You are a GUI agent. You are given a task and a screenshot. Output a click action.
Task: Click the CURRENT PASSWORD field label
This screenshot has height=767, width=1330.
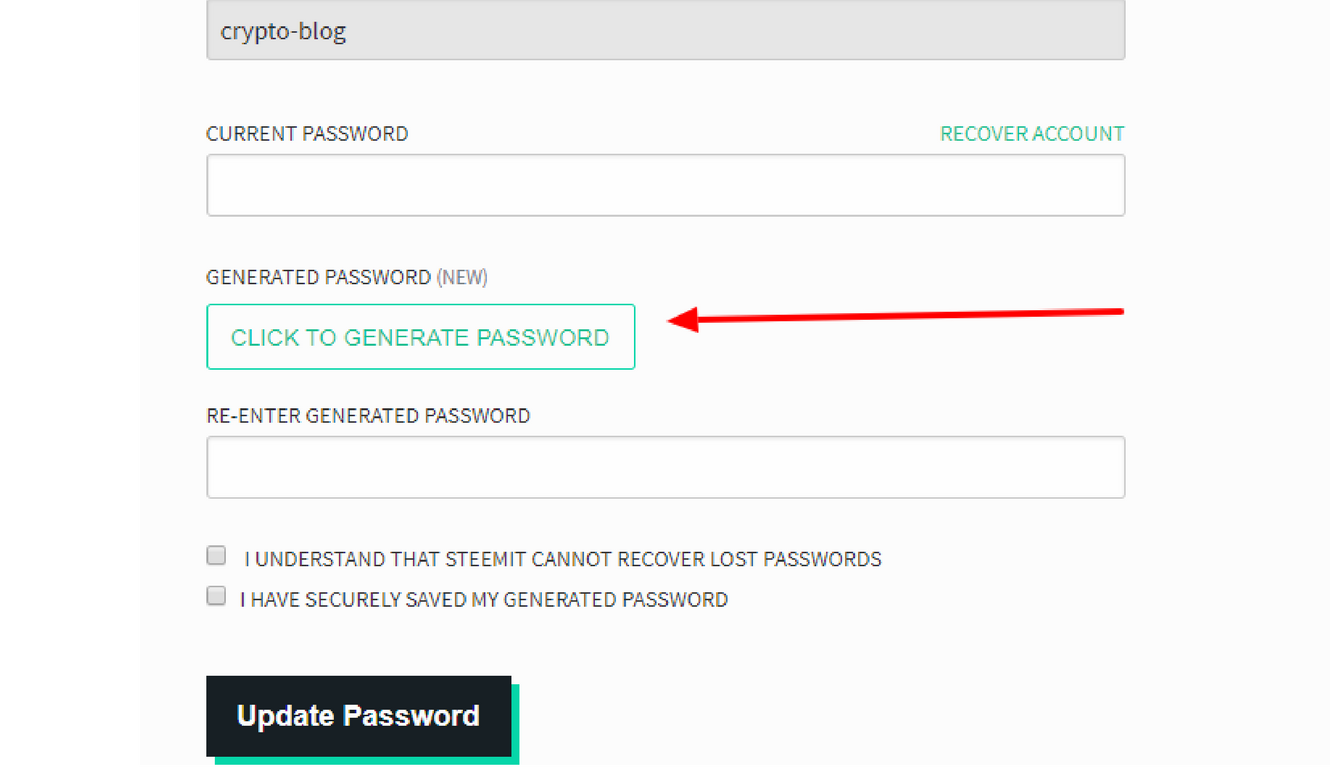[307, 134]
